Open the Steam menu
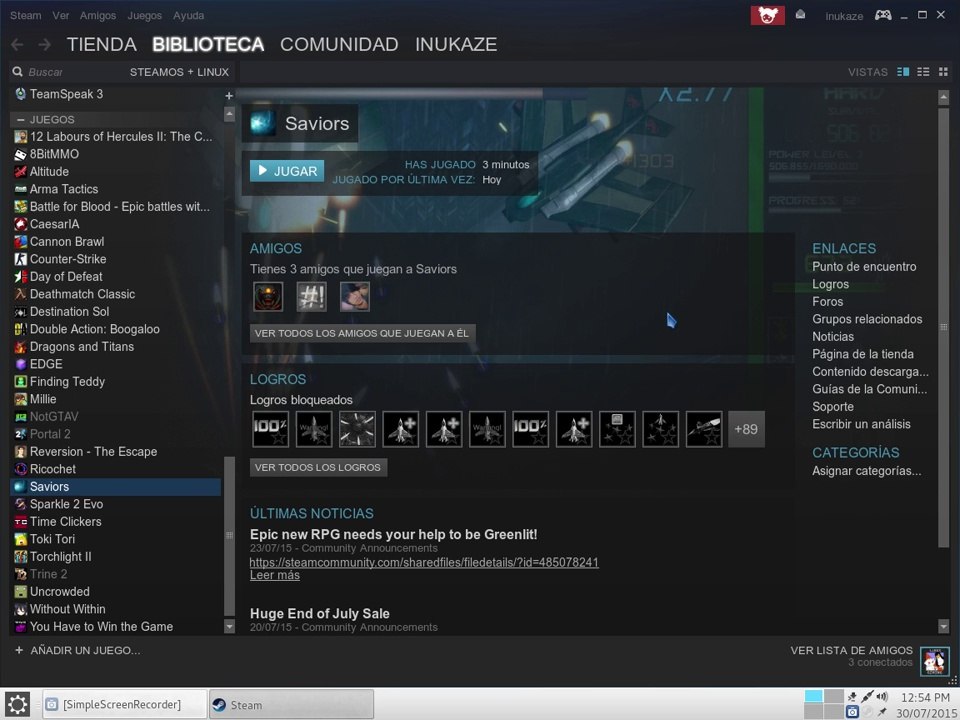 click(26, 15)
